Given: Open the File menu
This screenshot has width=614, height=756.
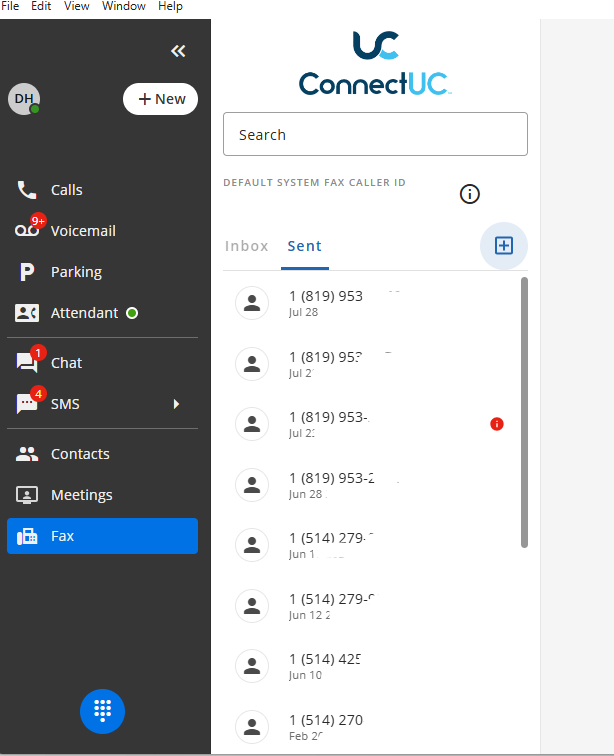Looking at the screenshot, I should (10, 6).
